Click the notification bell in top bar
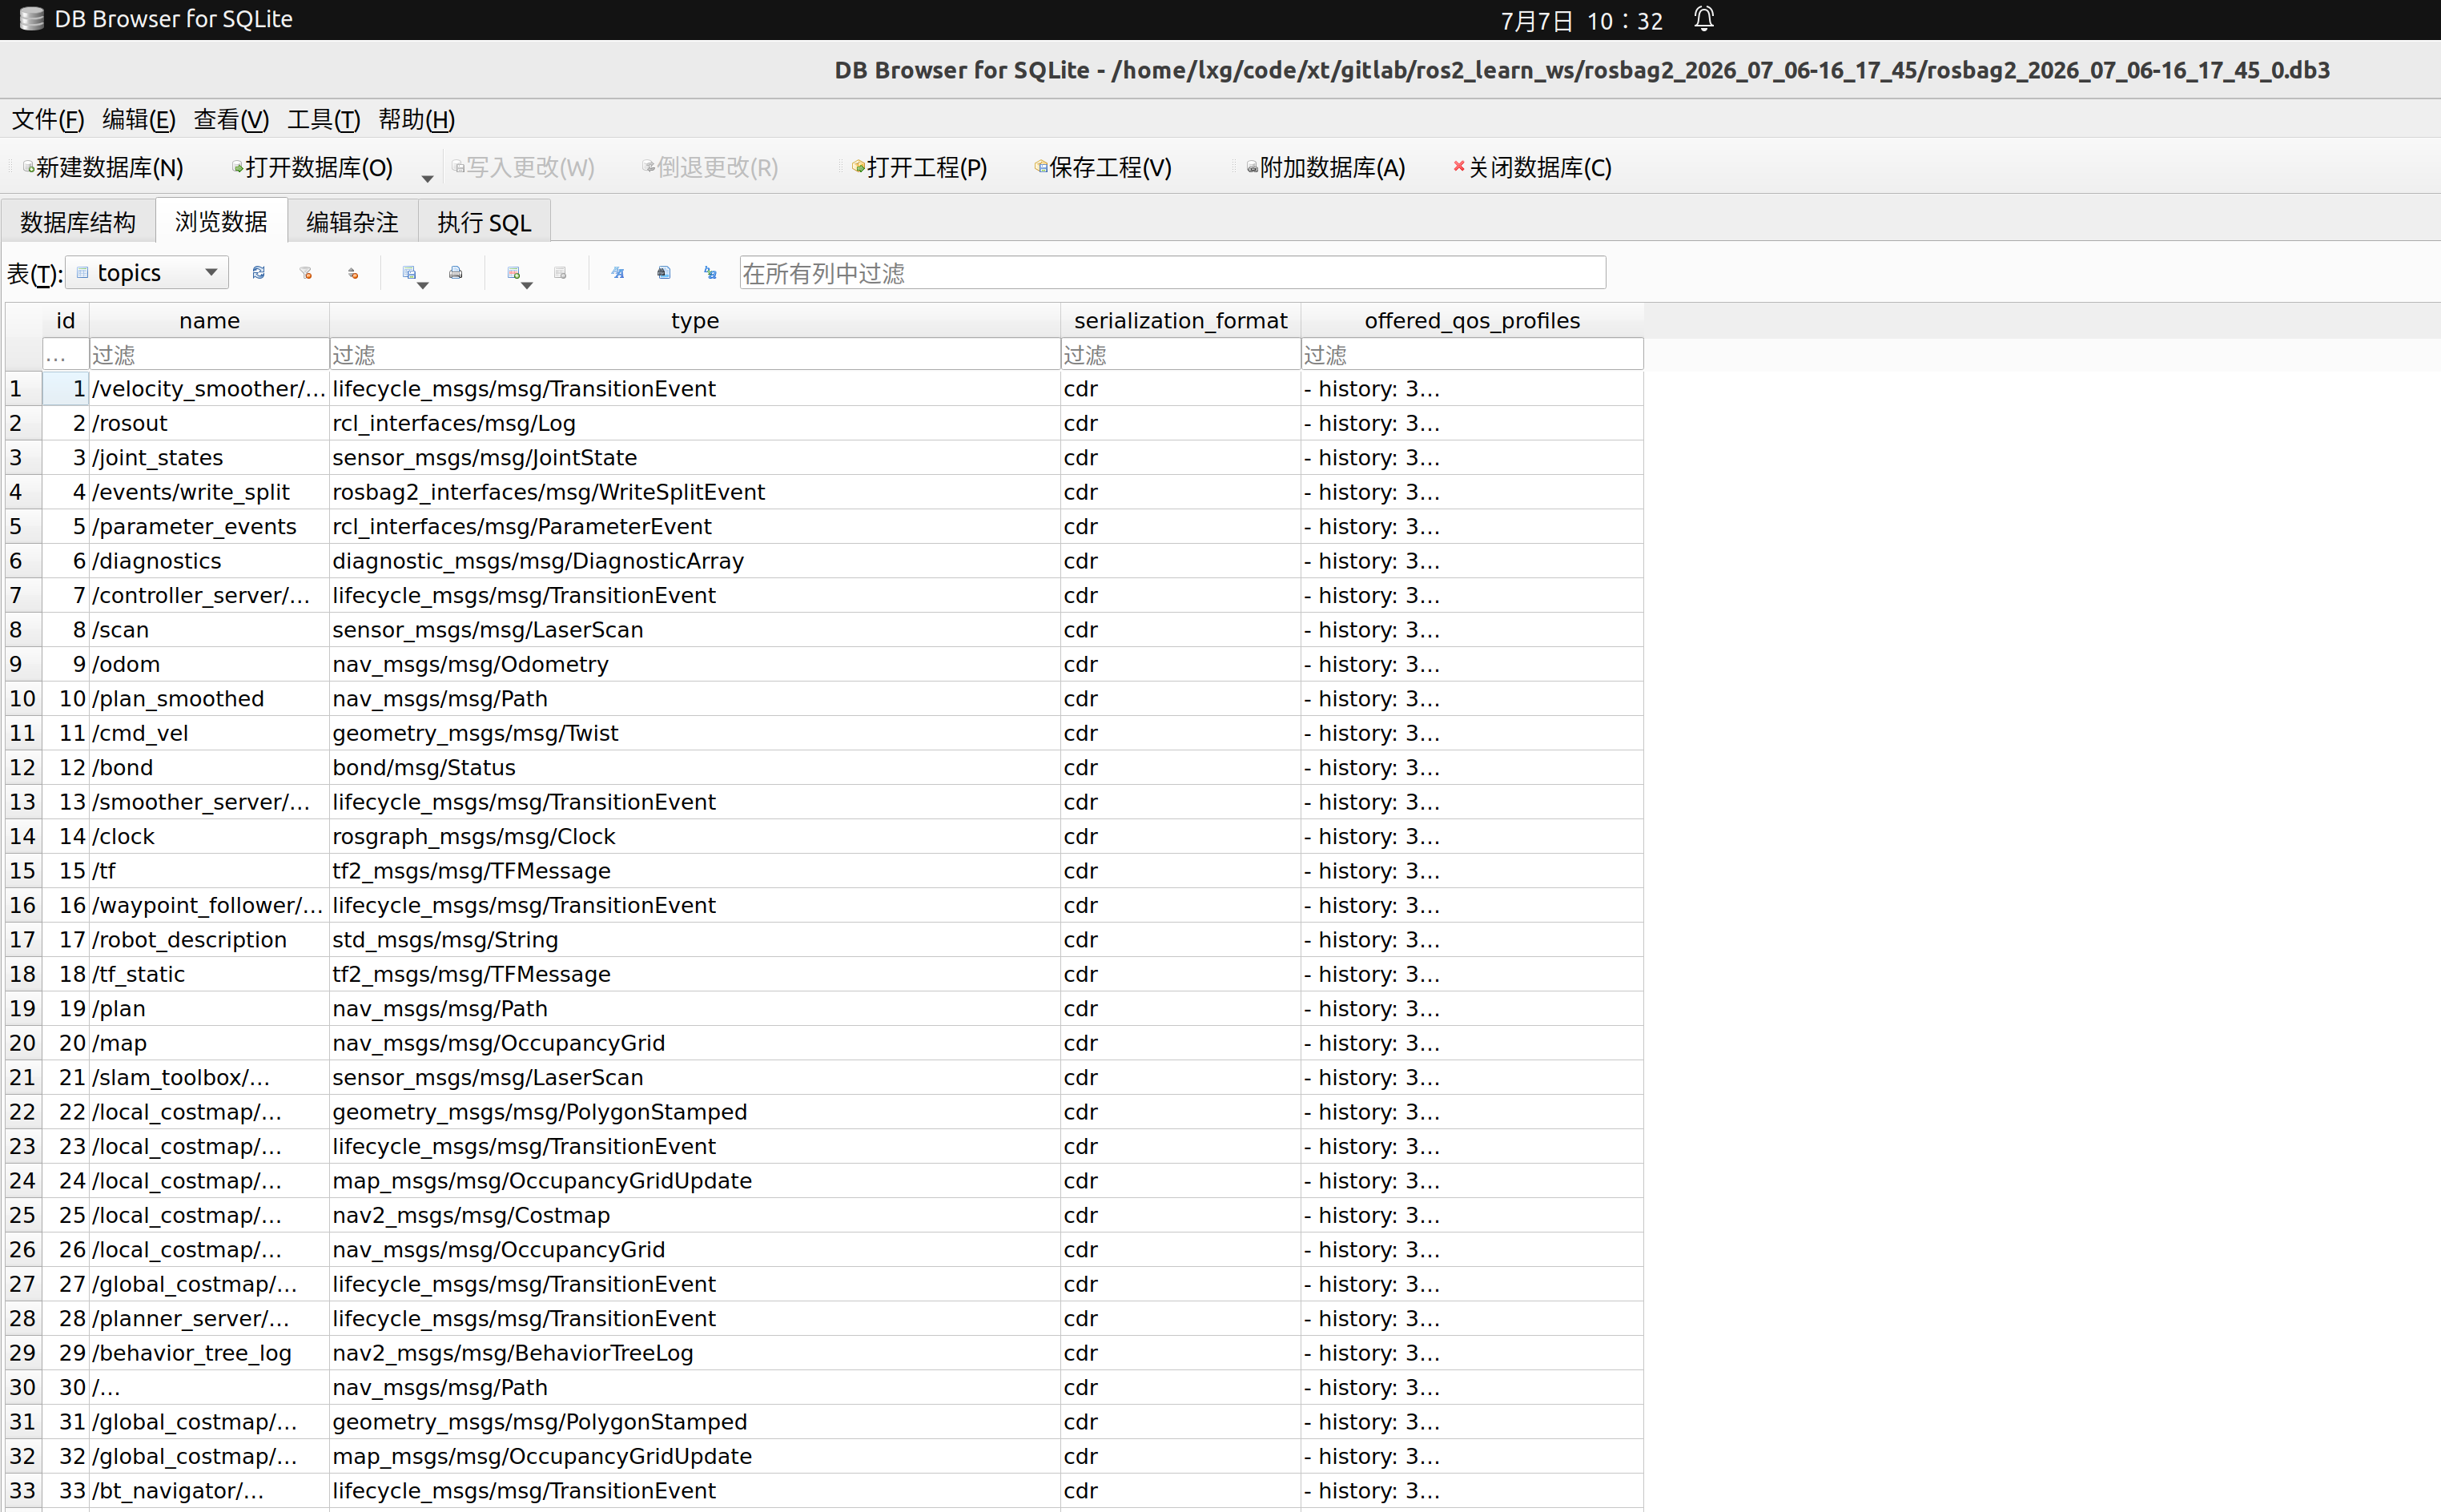 pos(1704,19)
